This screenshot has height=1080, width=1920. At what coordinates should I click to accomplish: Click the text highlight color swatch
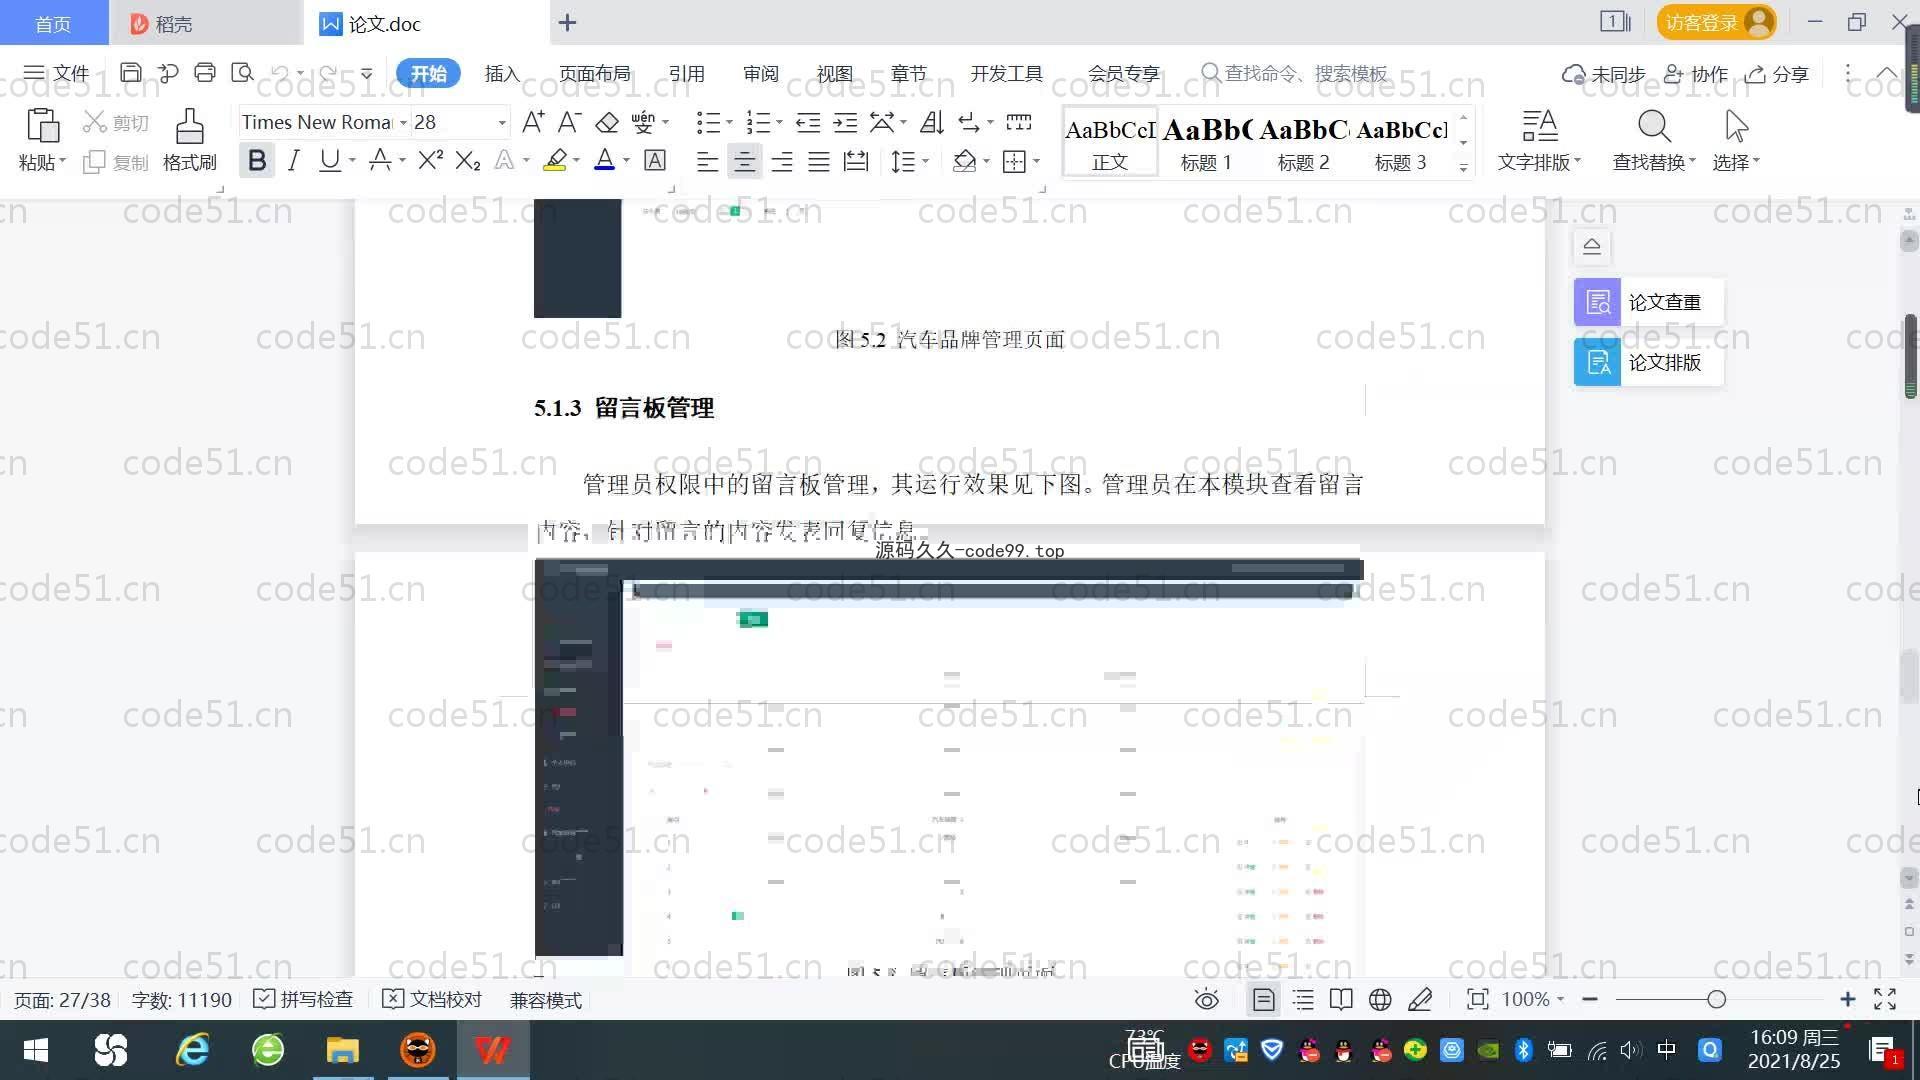click(x=555, y=160)
